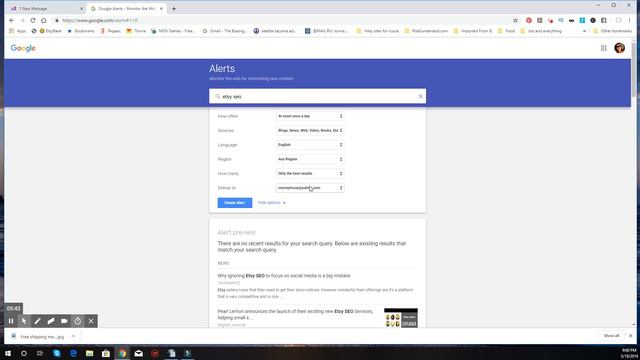Open the Language dropdown set to English
Screen dimensions: 640x360
coord(310,145)
